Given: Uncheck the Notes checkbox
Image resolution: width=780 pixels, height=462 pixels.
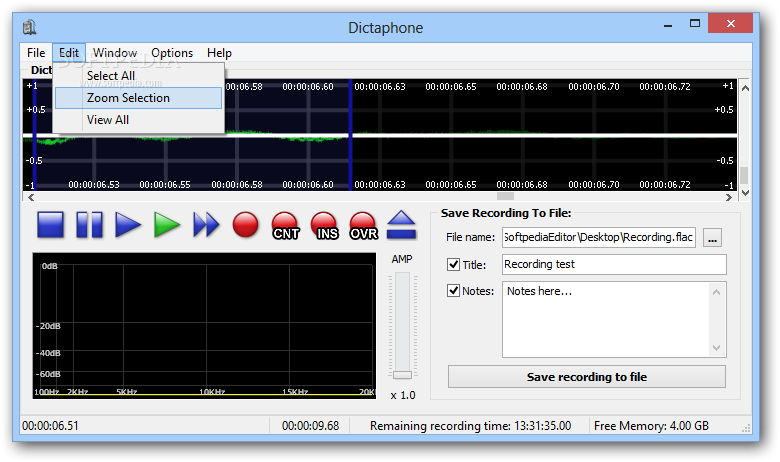Looking at the screenshot, I should [x=453, y=290].
